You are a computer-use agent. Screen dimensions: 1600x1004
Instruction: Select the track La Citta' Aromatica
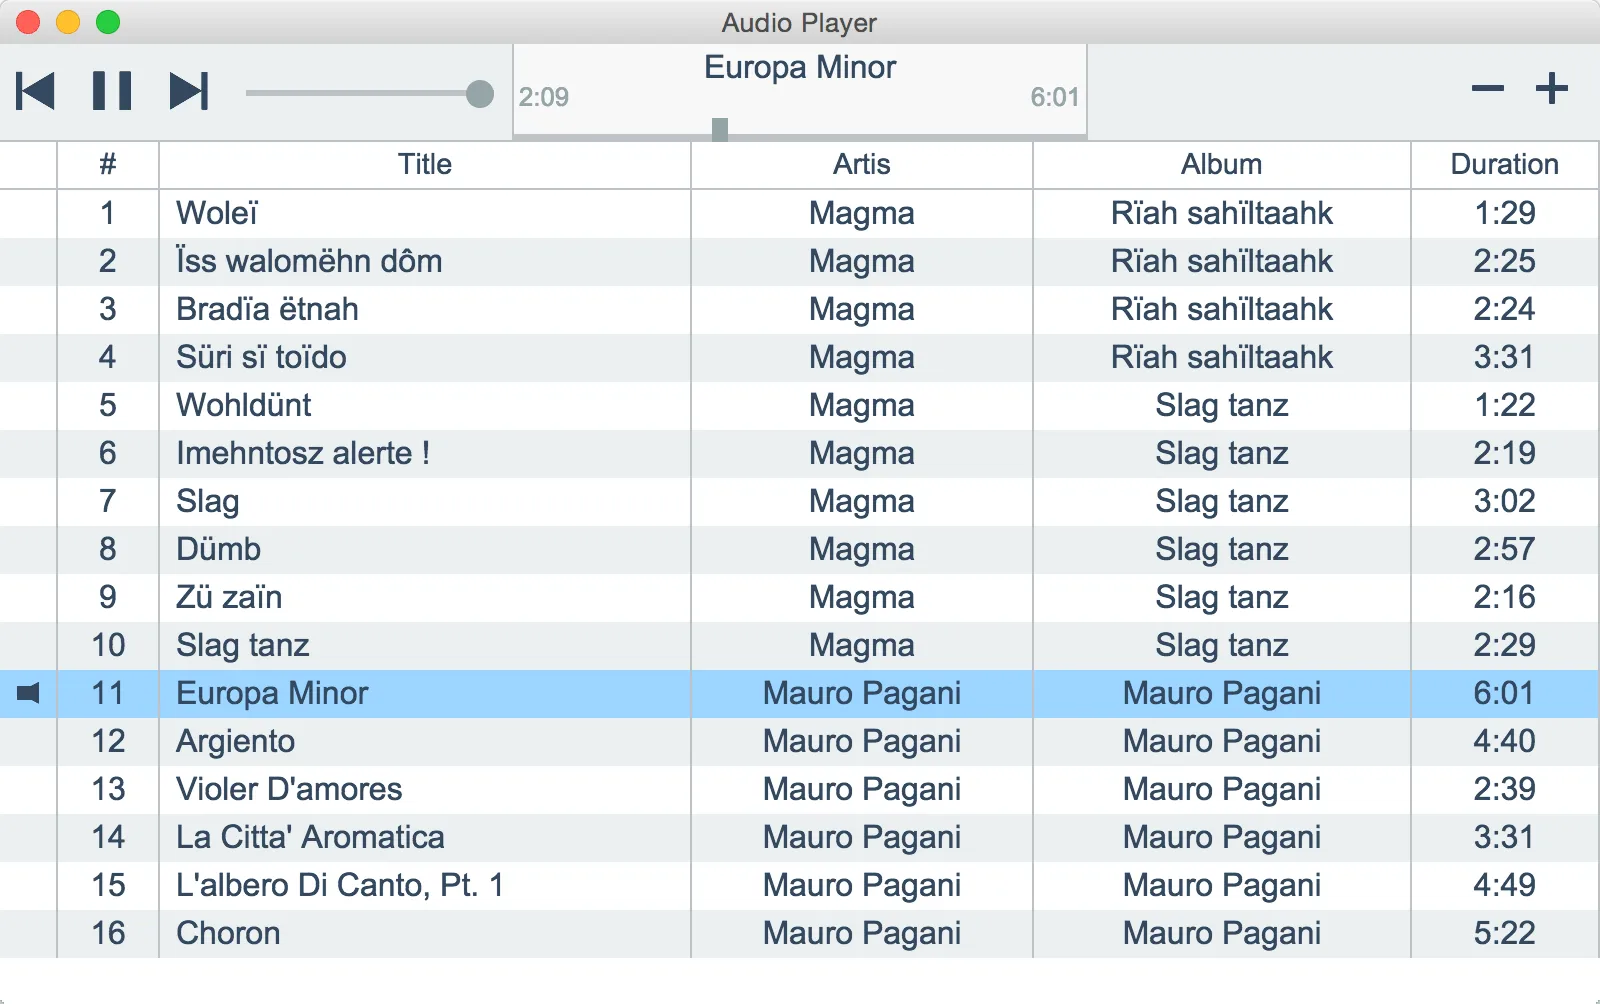click(x=310, y=837)
